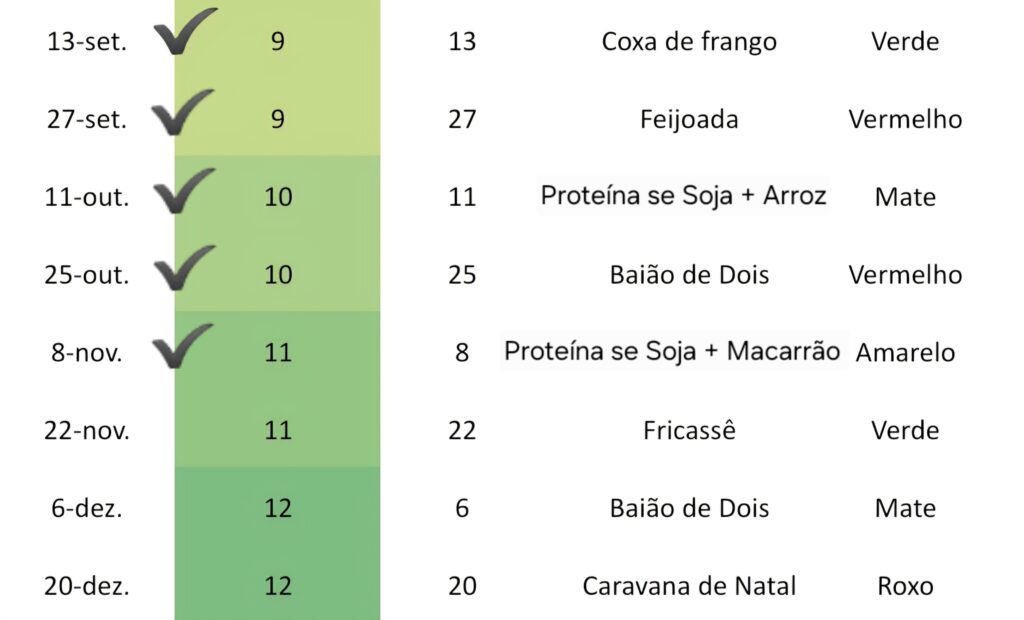Select Proteína se Soja + Macarrão text

point(672,352)
